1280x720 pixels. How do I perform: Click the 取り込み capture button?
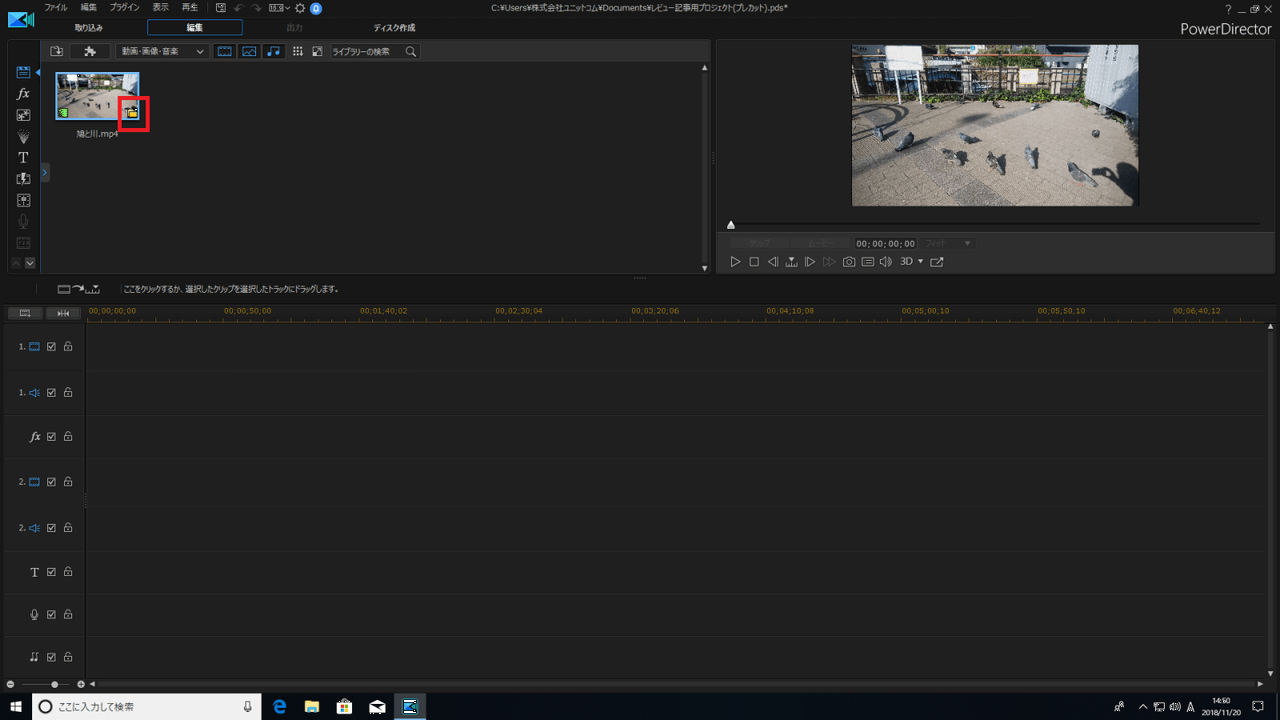(89, 28)
